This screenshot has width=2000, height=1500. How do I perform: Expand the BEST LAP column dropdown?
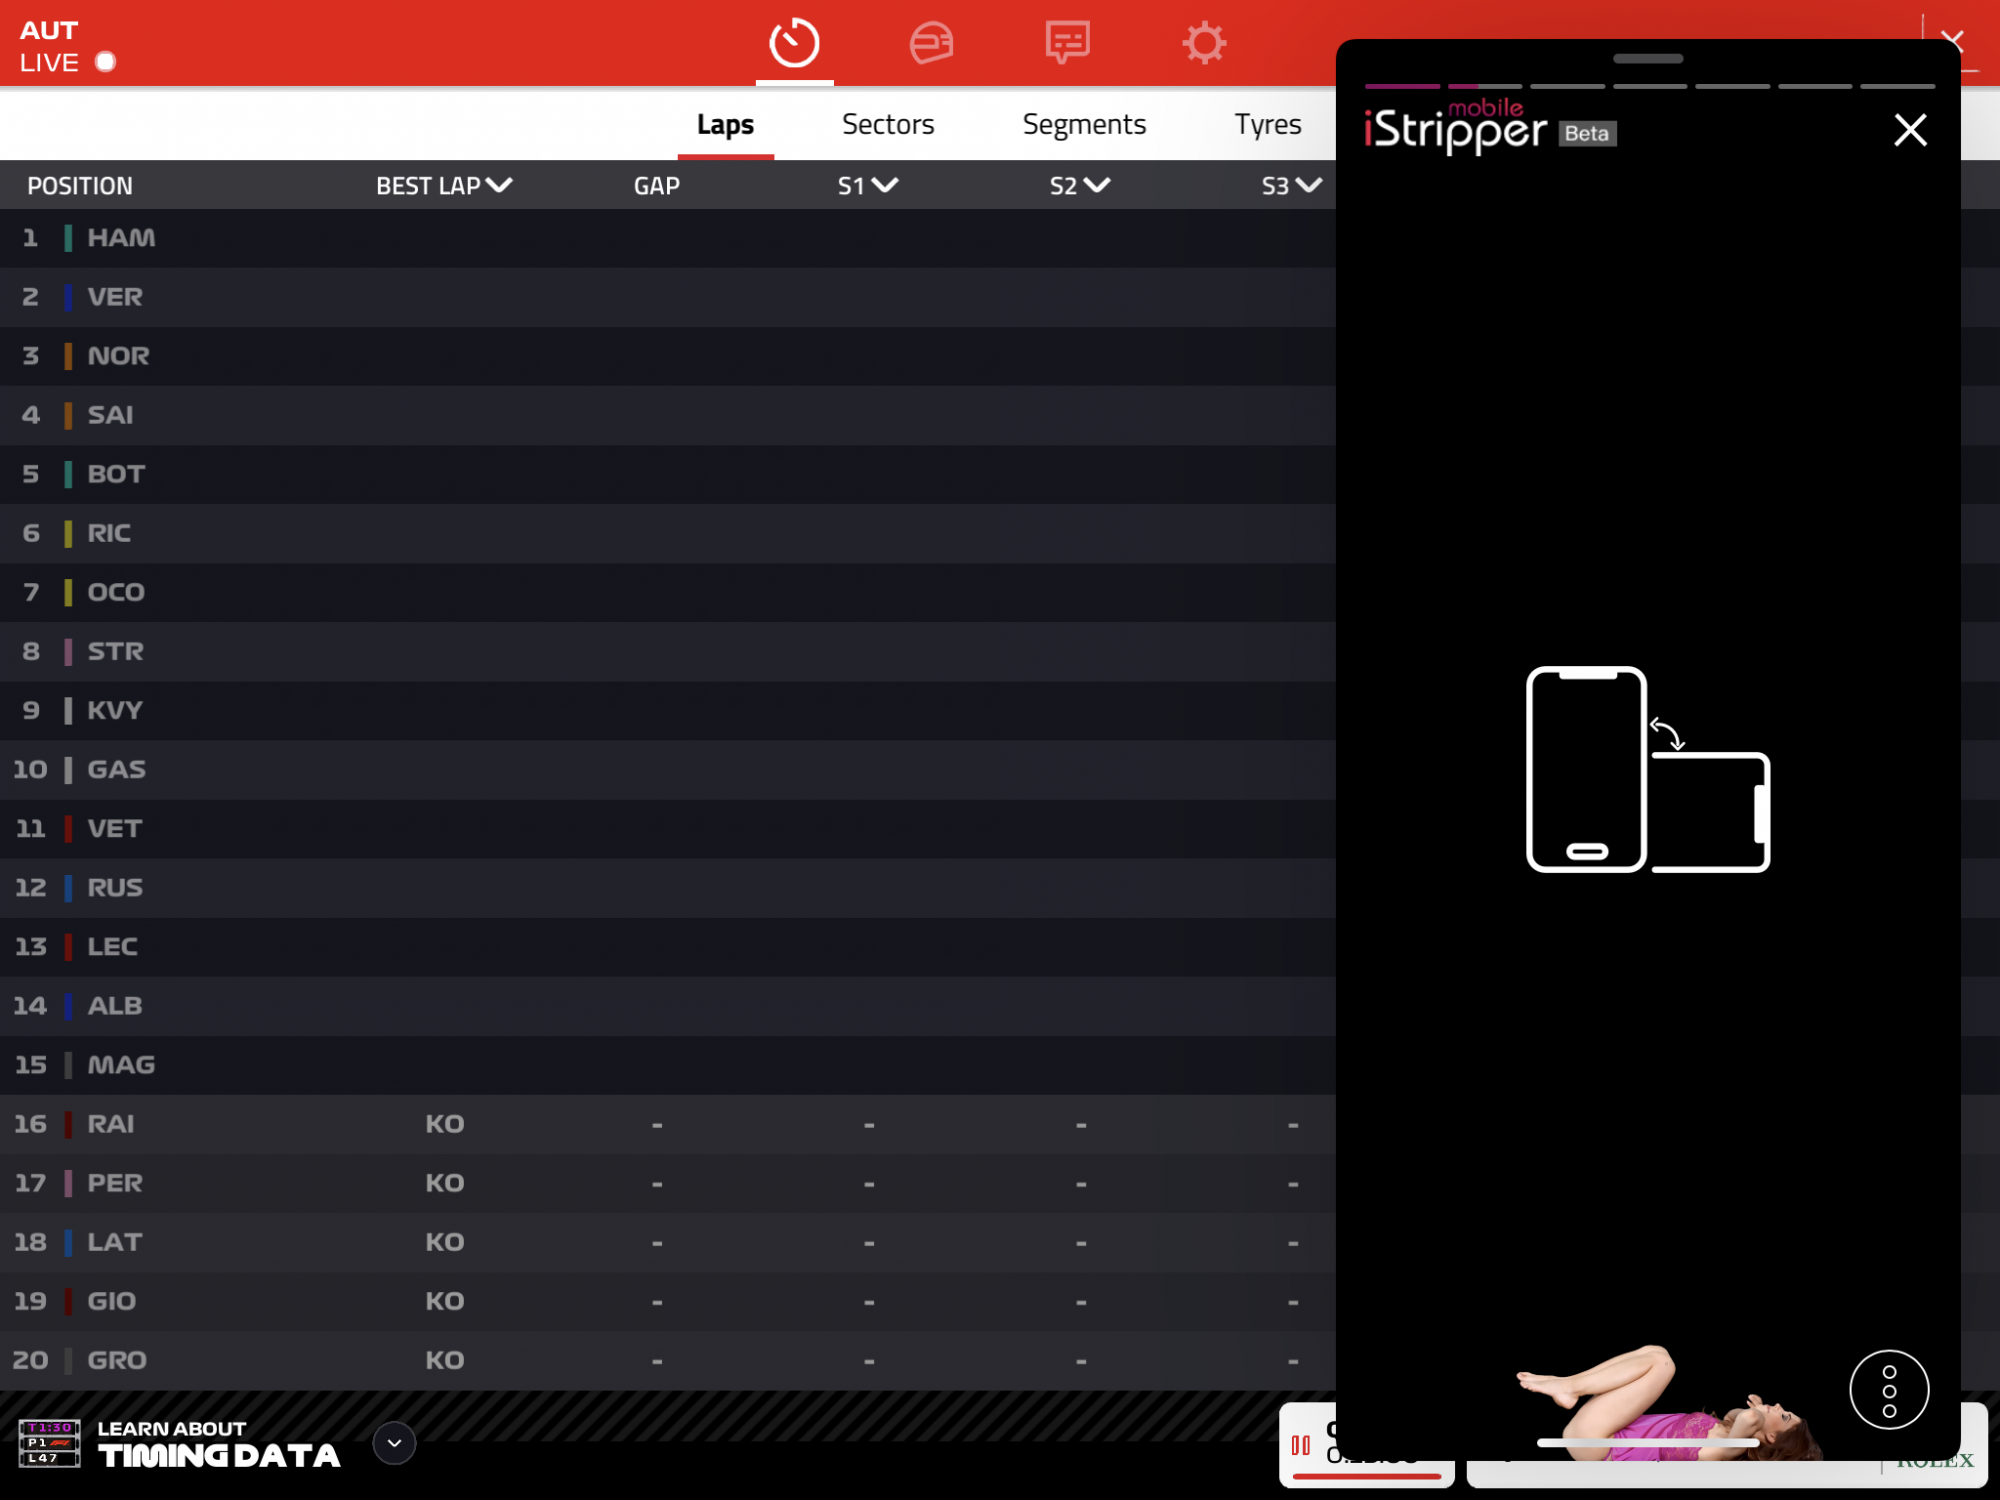(x=498, y=185)
